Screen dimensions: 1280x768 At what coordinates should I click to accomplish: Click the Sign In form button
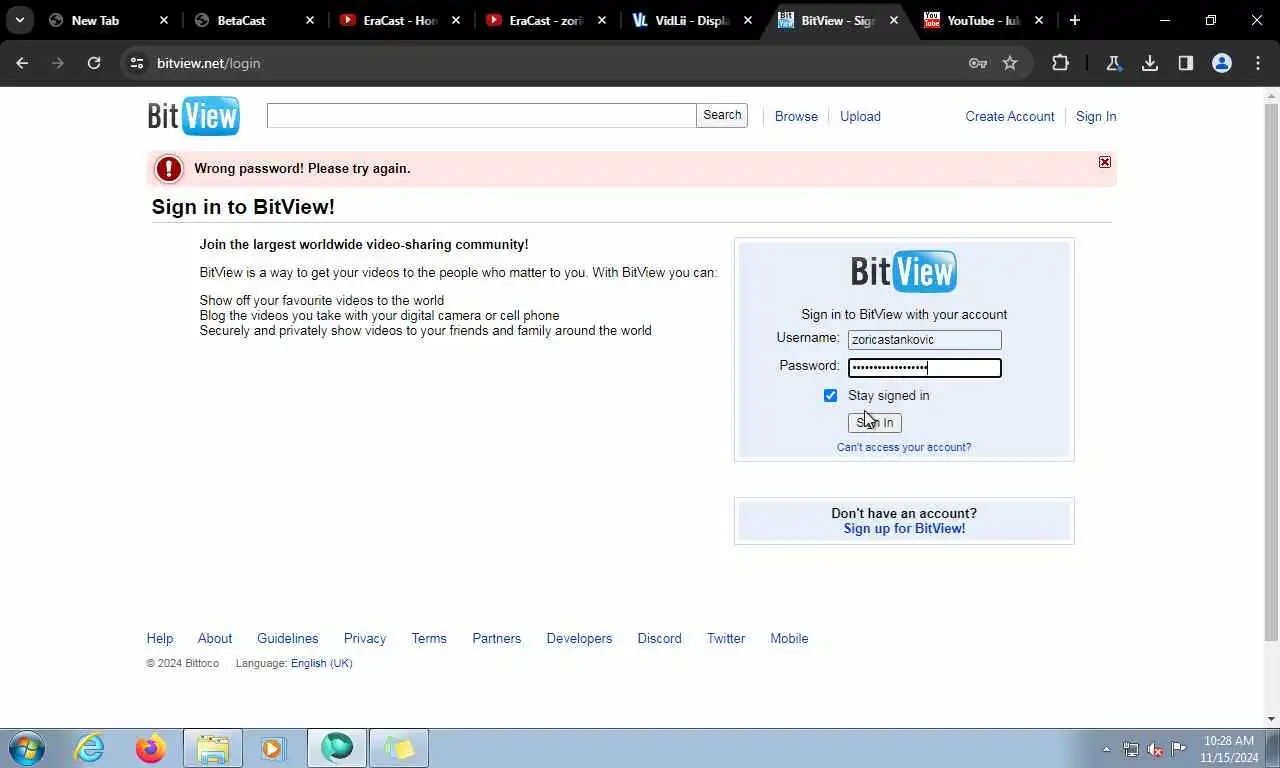click(875, 423)
